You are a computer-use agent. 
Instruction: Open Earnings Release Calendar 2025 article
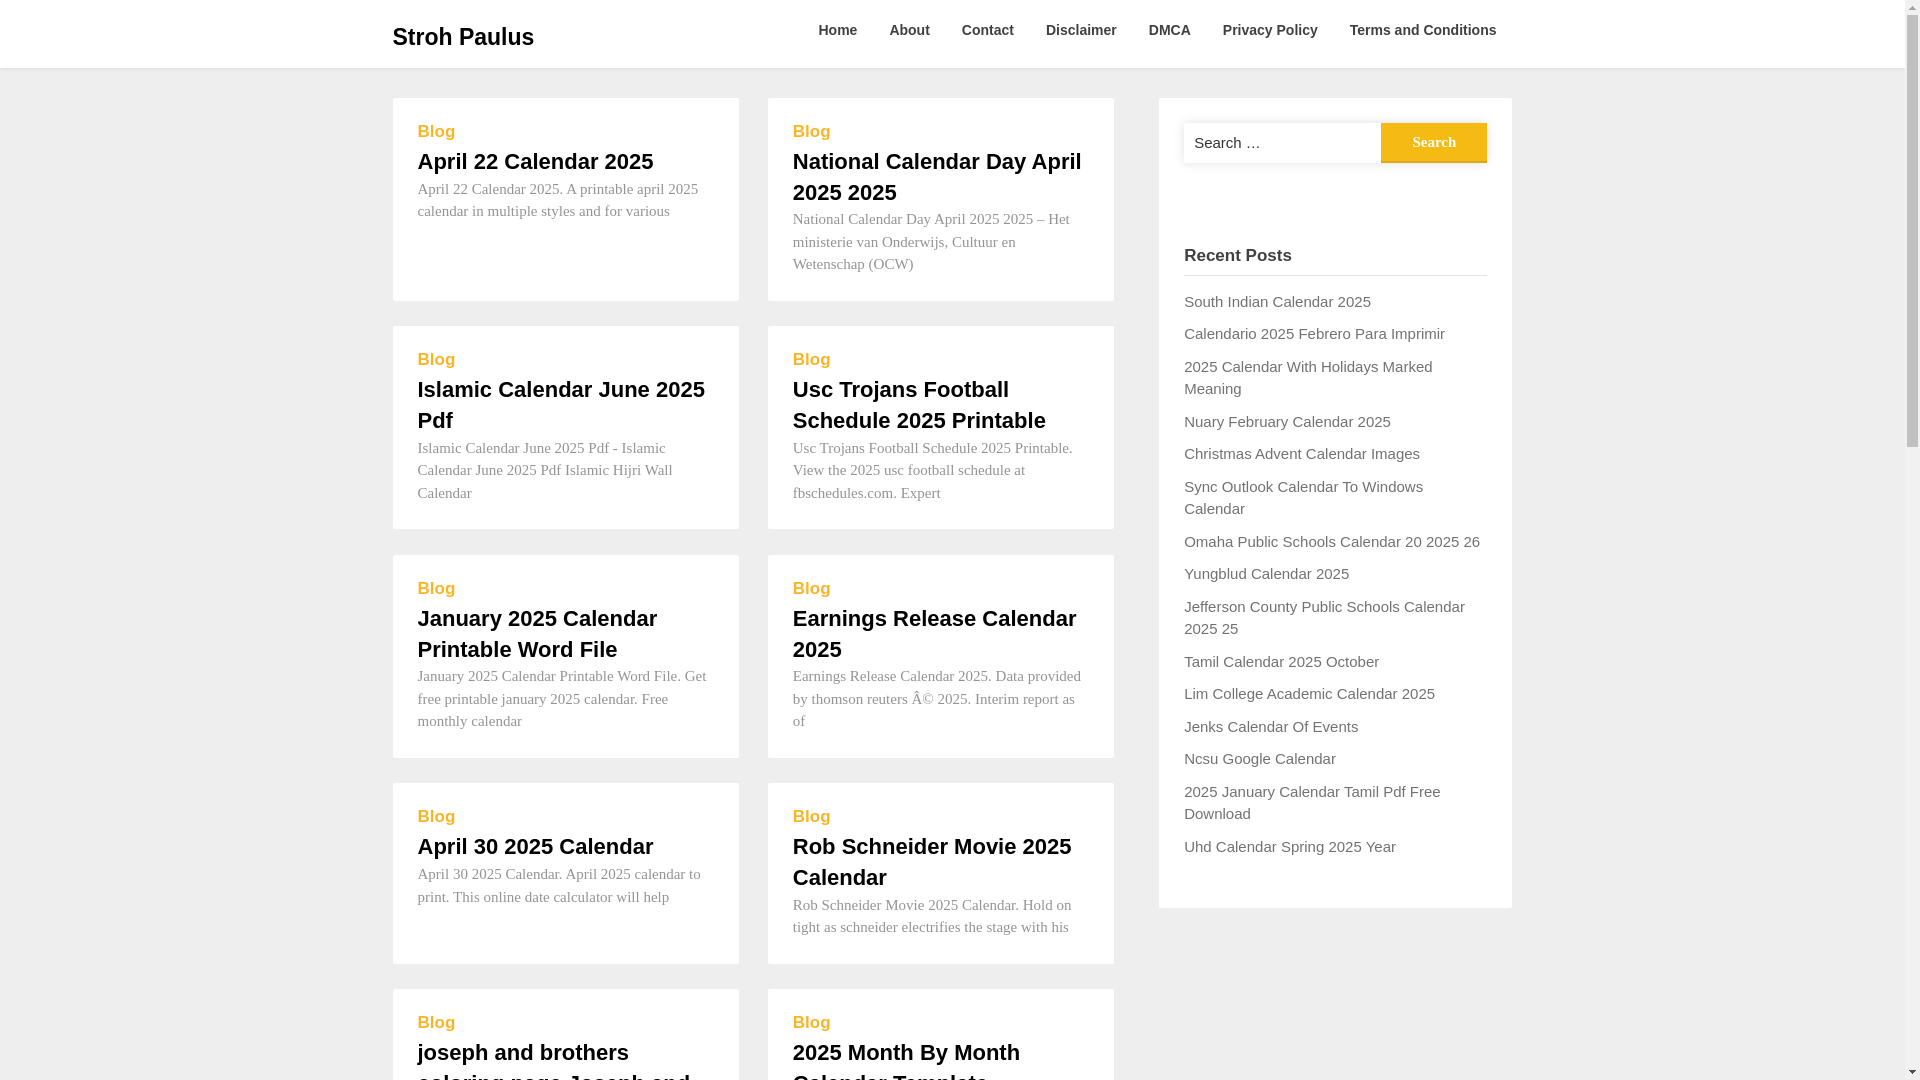coord(933,634)
